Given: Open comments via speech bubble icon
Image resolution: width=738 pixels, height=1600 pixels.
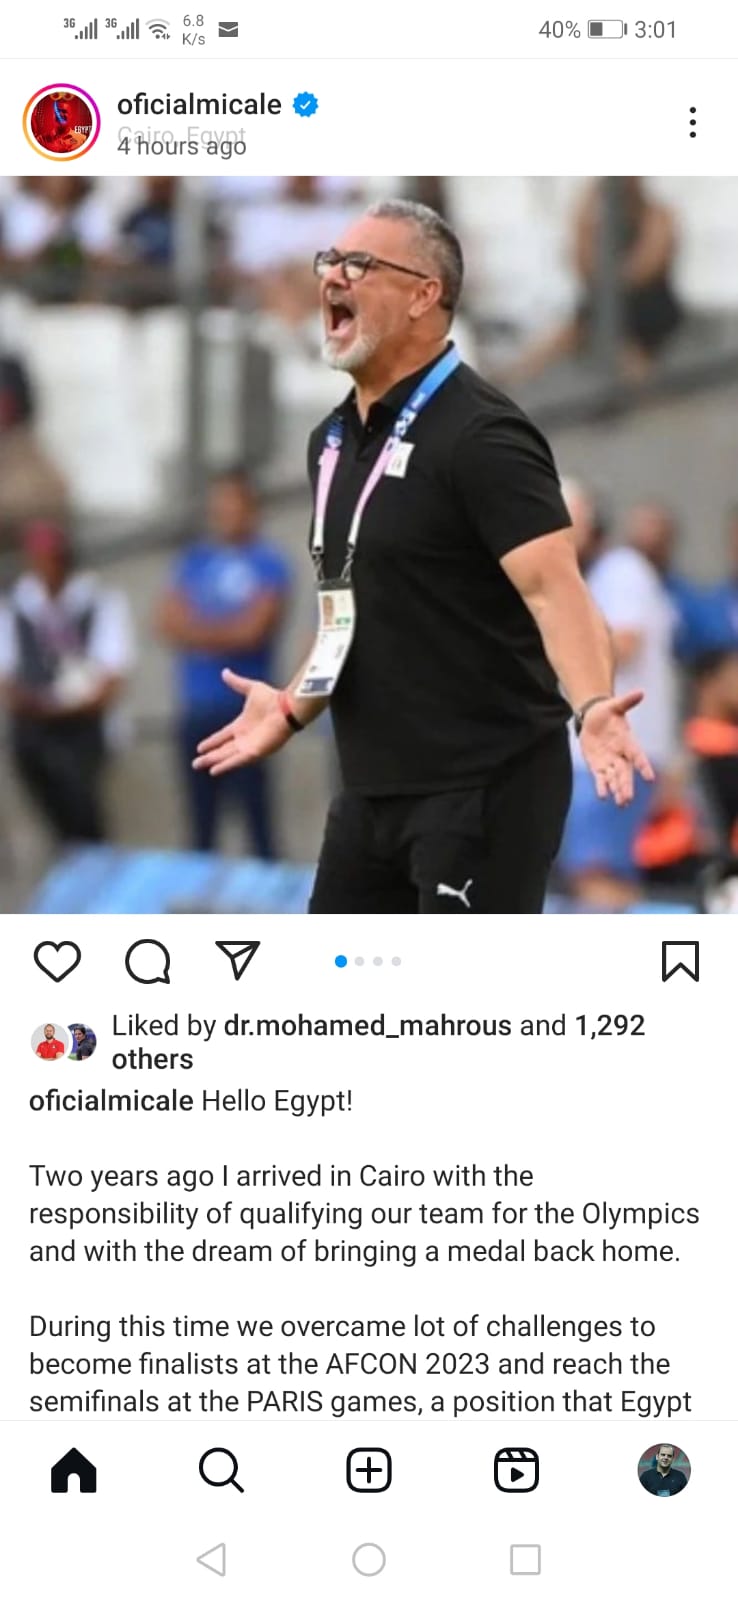Looking at the screenshot, I should click(147, 961).
